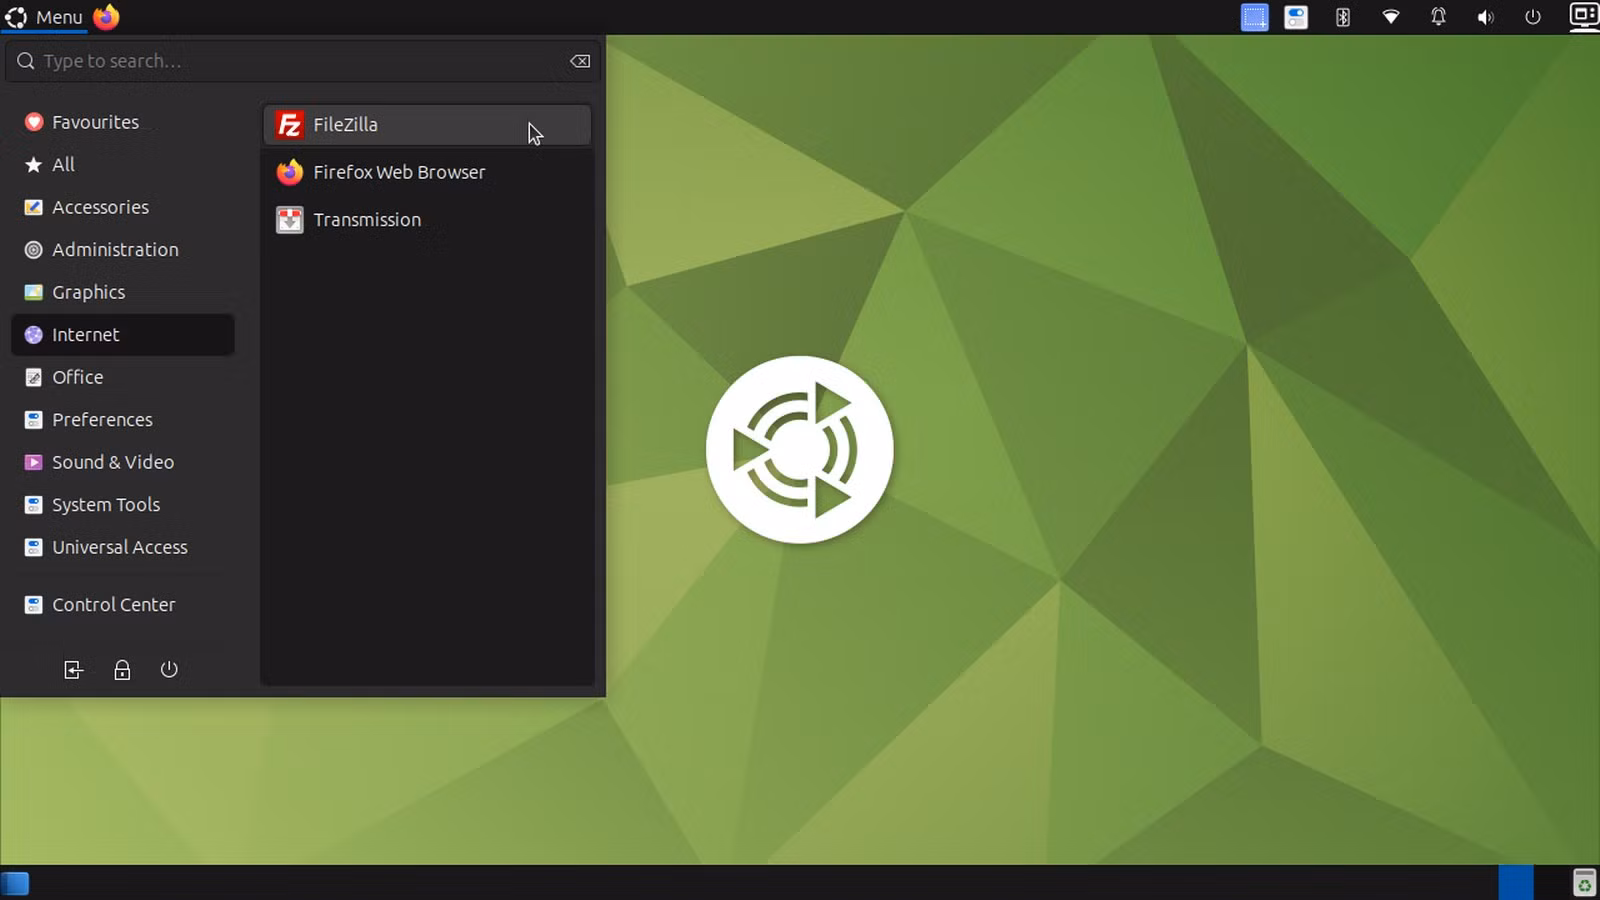The height and width of the screenshot is (900, 1600).
Task: Select the Favourites category
Action: [x=122, y=122]
